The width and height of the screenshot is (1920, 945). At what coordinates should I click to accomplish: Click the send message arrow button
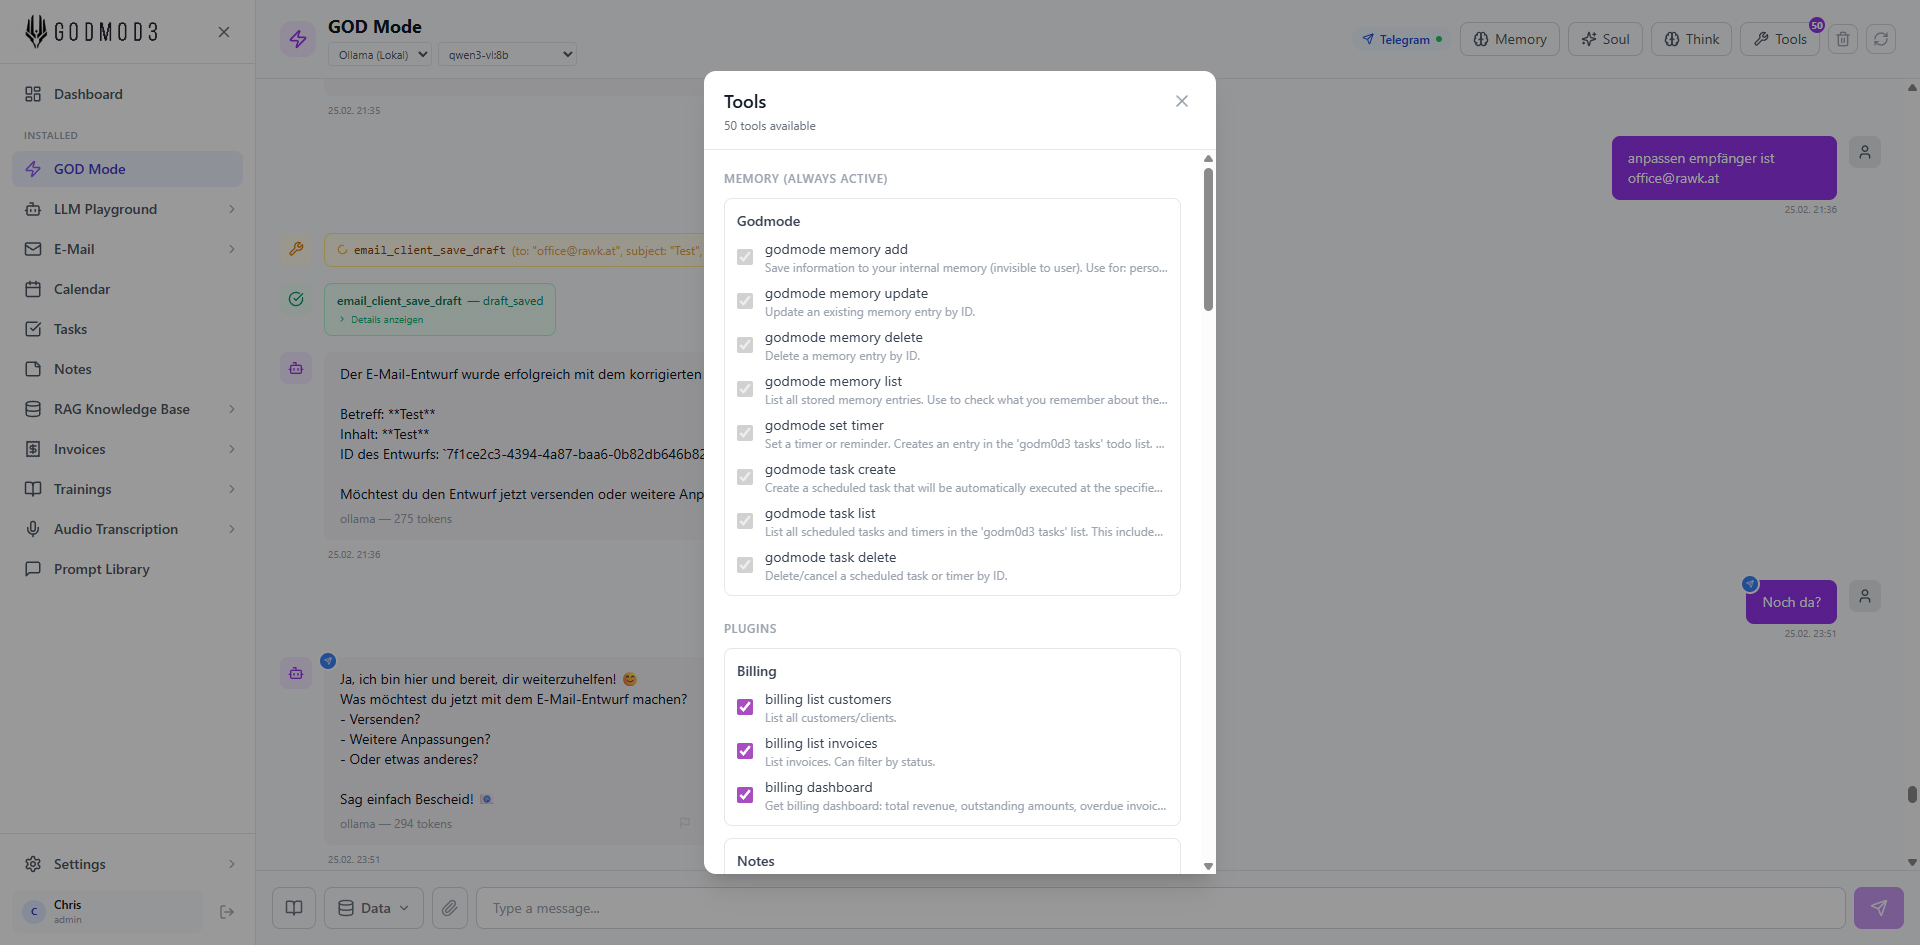click(x=1878, y=908)
